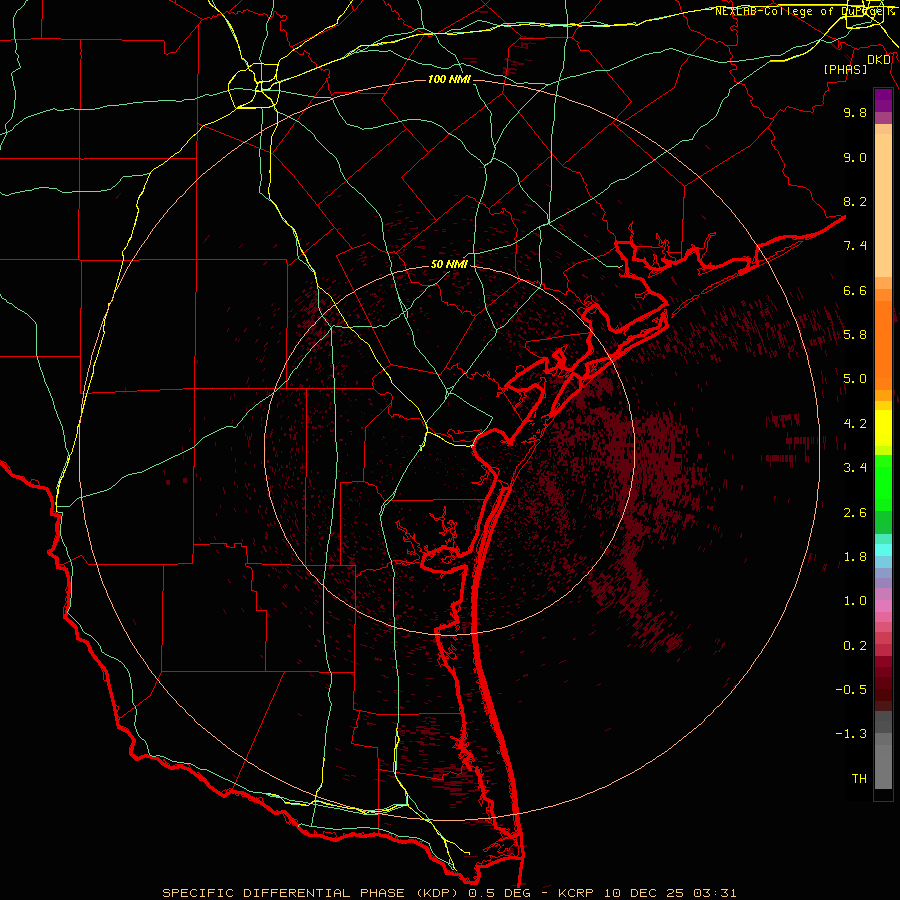Select the 3.4 legend value
The image size is (900, 900).
[855, 468]
